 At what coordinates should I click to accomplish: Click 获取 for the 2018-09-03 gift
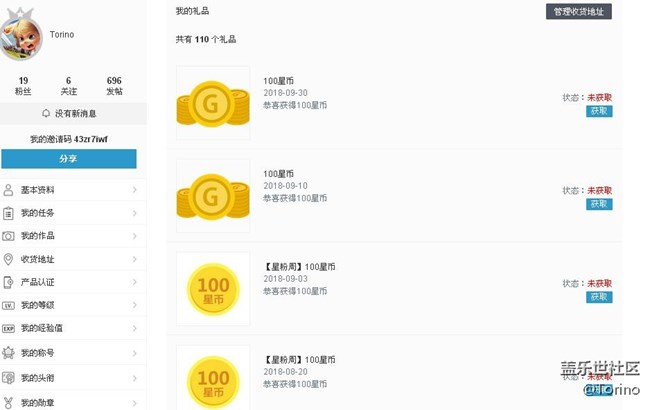point(599,297)
